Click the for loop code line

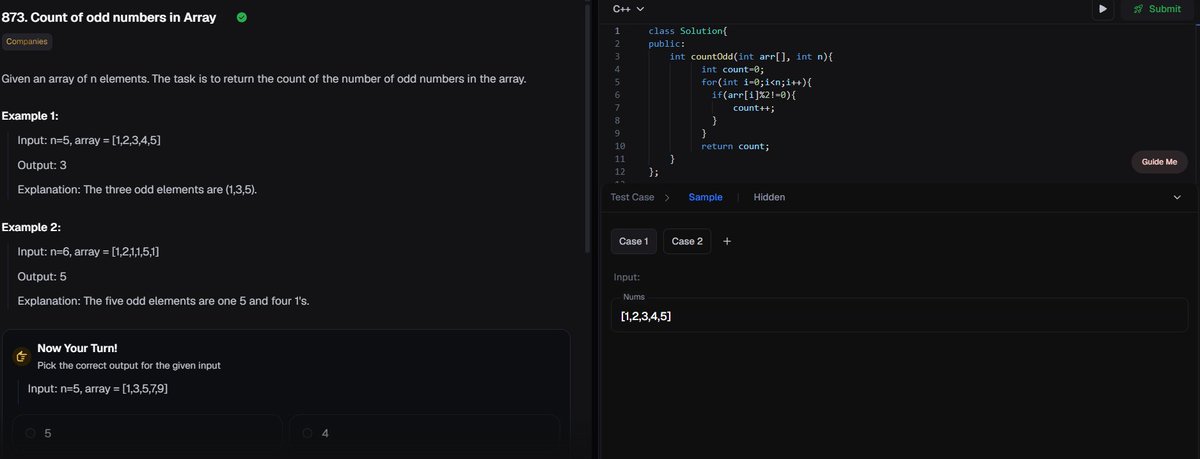pyautogui.click(x=757, y=82)
